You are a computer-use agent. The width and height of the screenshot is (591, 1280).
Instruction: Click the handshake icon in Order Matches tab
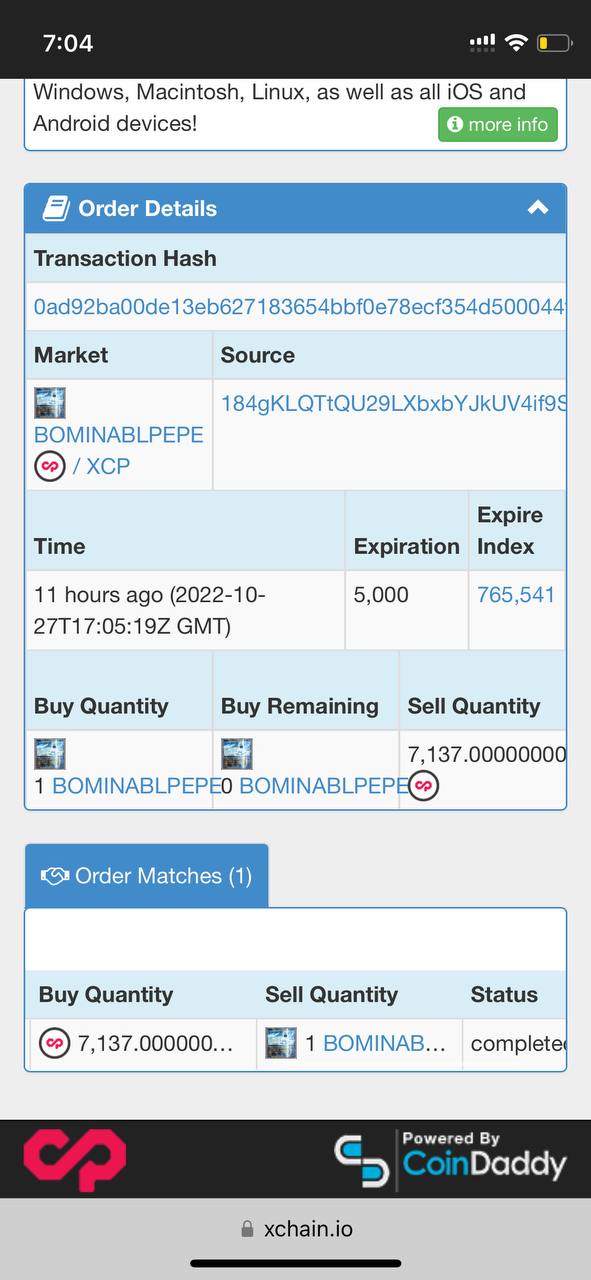point(54,876)
